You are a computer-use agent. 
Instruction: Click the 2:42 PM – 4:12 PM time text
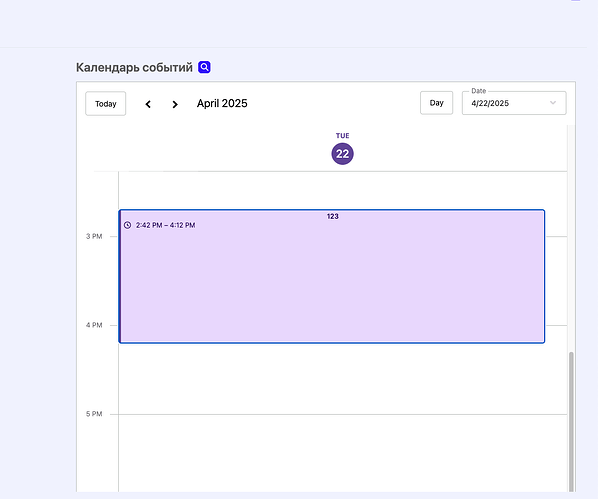pos(166,225)
